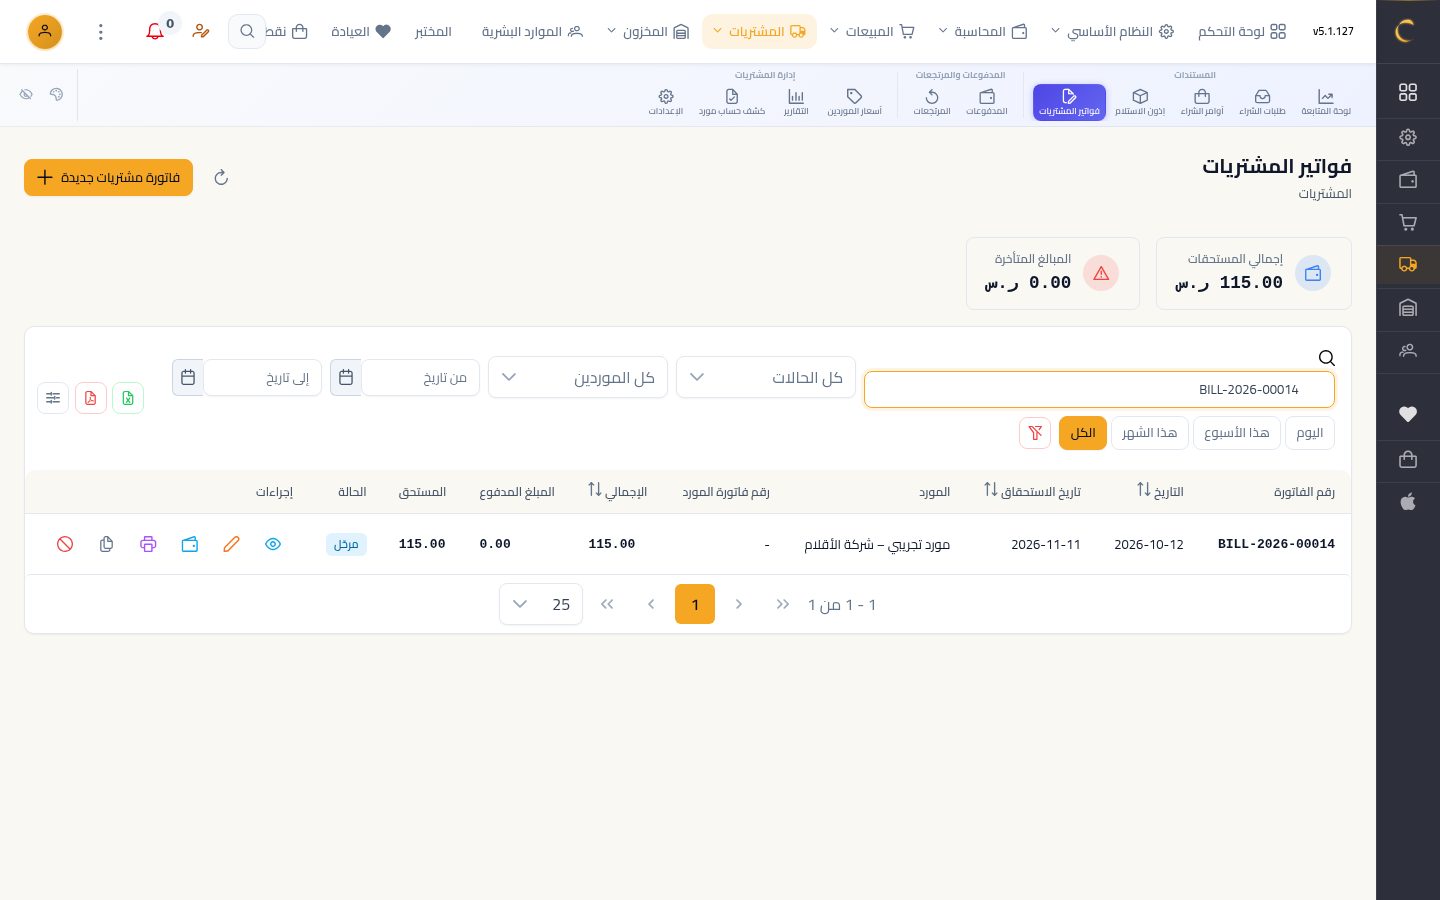Click the blue wallet payment icon in the invoice row
1440x900 pixels.
pyautogui.click(x=190, y=544)
